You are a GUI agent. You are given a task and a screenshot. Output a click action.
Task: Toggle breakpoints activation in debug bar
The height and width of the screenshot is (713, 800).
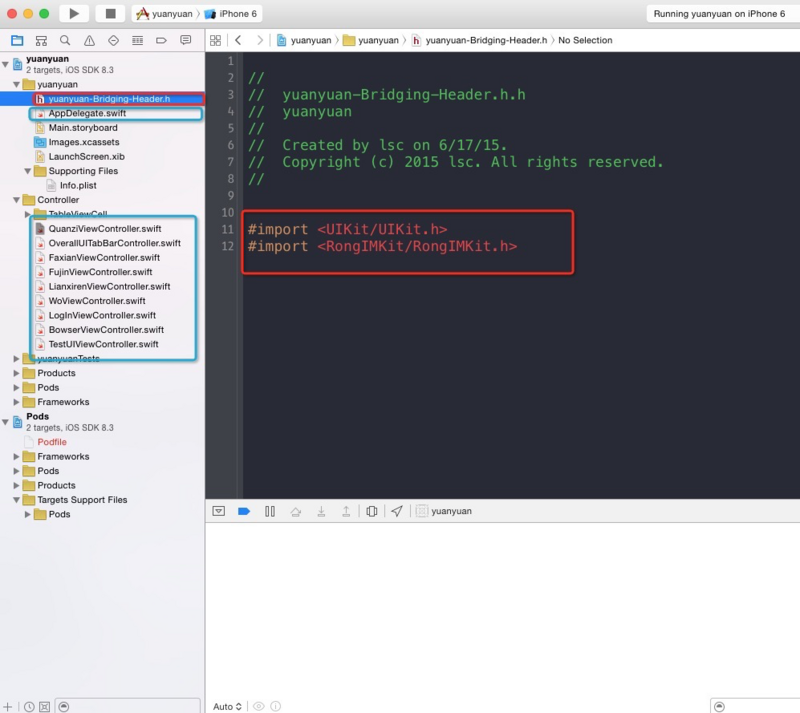pos(244,511)
